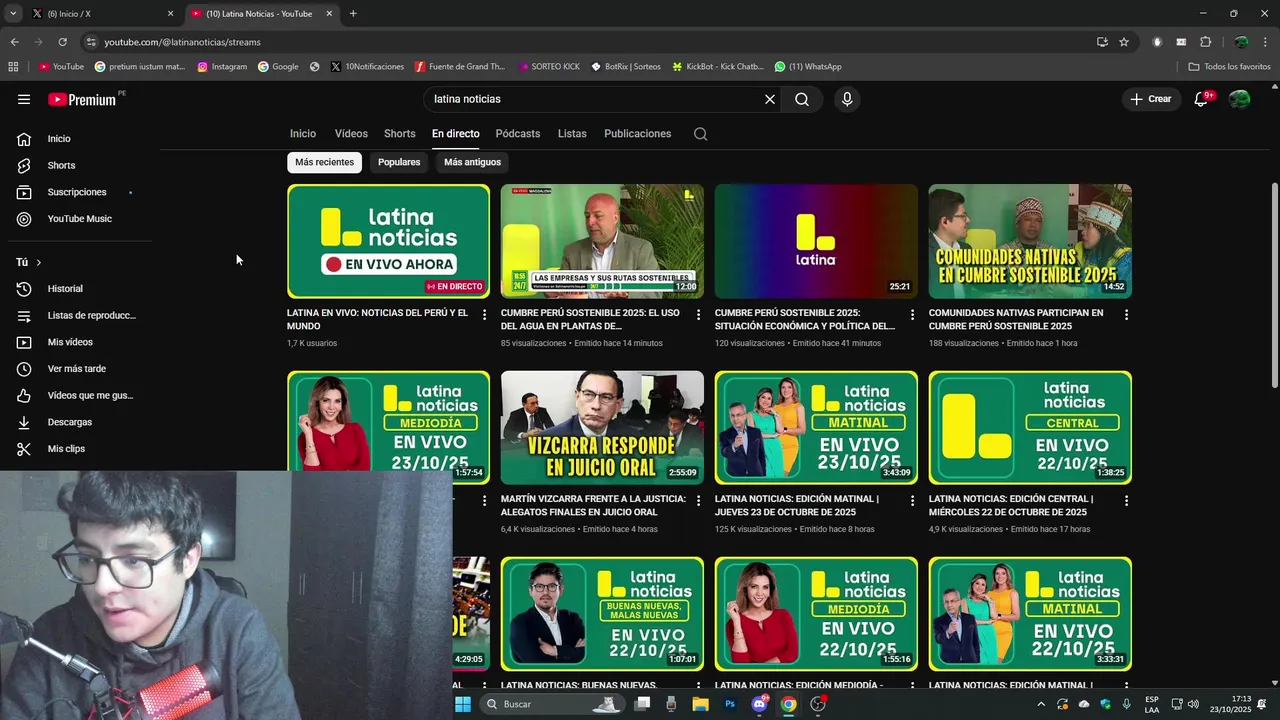
Task: Open options for COMUNIDADES NATIVAS video
Action: click(1126, 315)
